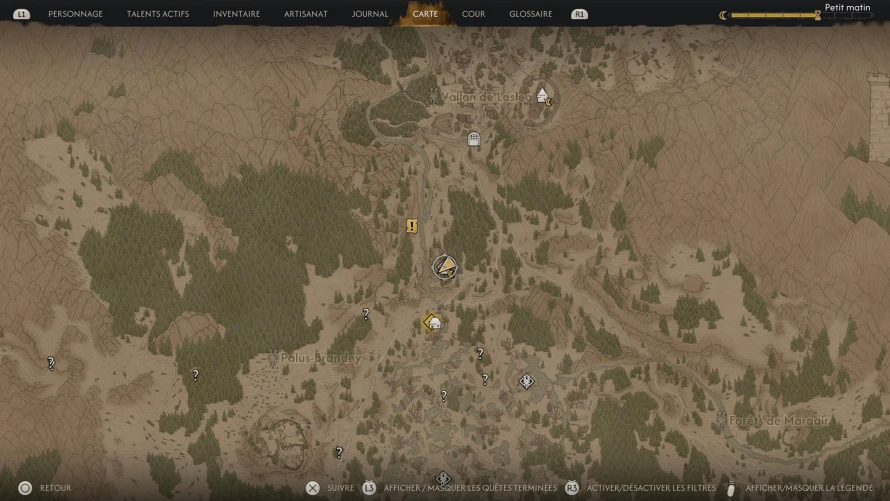This screenshot has height=501, width=890.
Task: Click the L1 previous-tab button prompt
Action: (x=21, y=14)
